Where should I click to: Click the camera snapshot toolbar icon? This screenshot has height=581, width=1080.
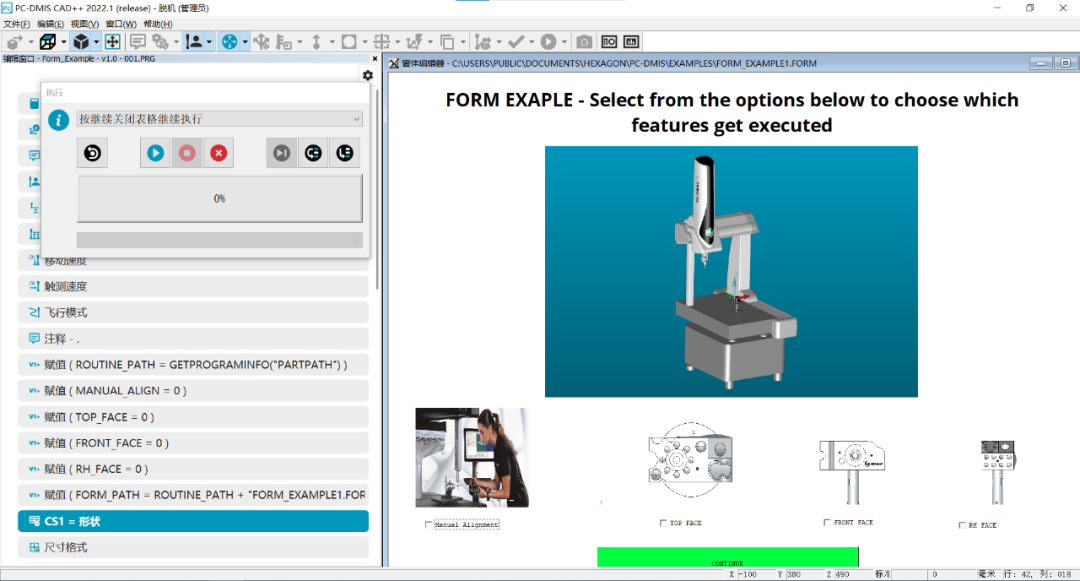pos(584,42)
